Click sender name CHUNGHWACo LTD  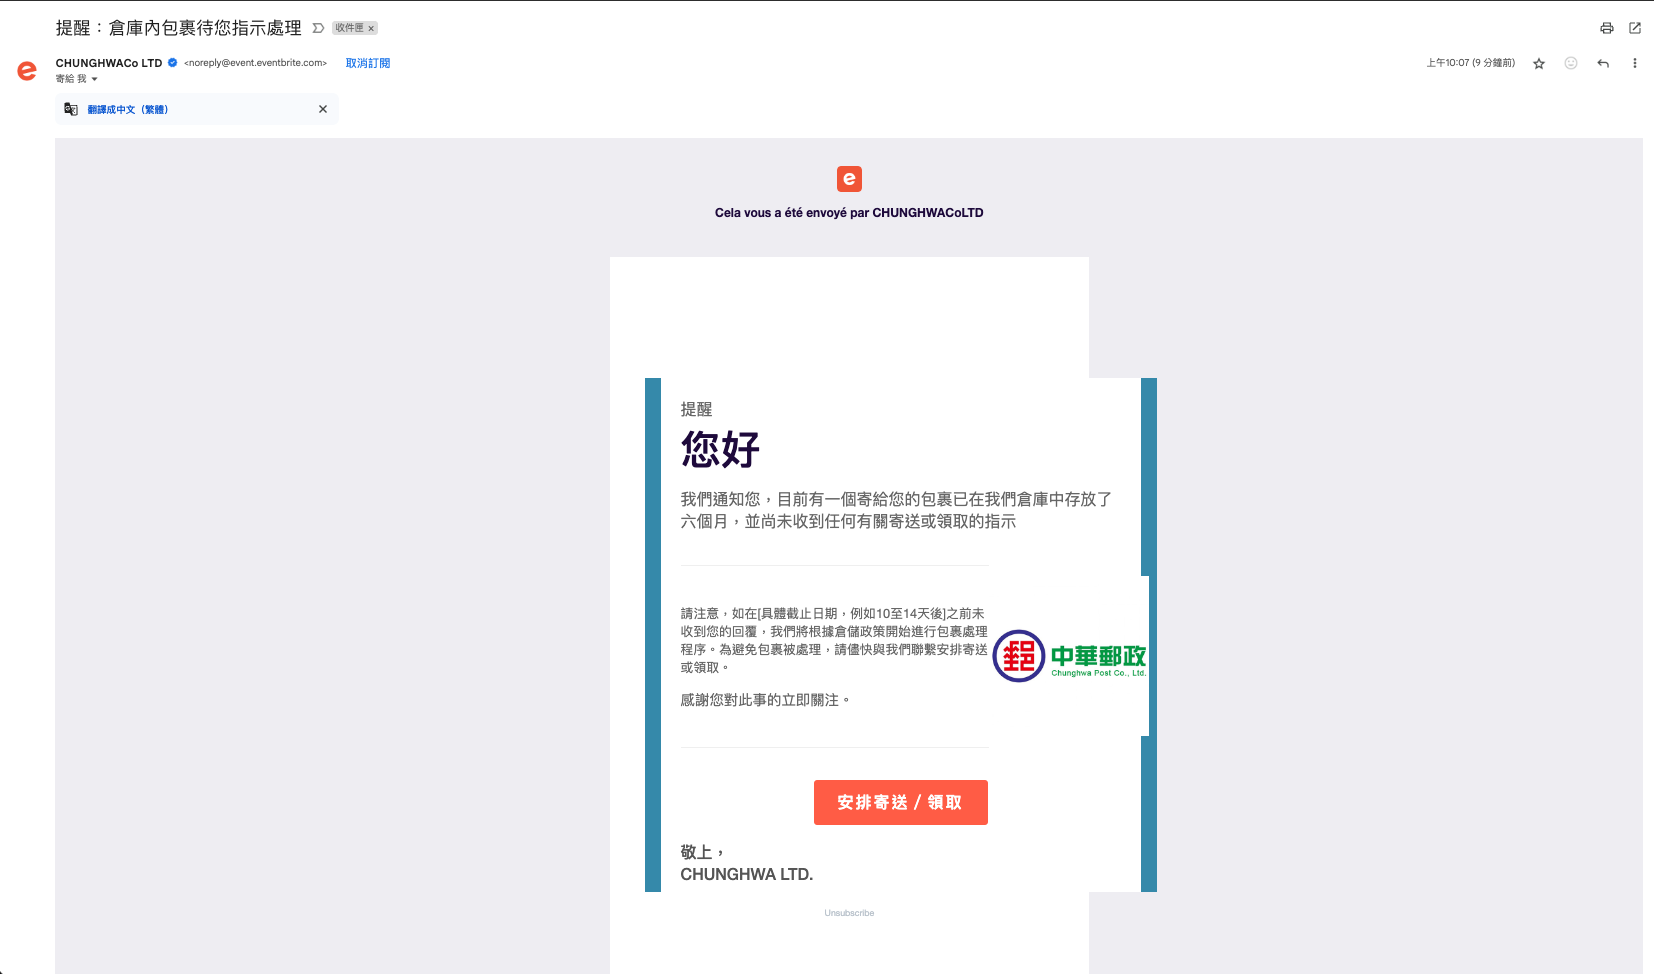click(109, 63)
